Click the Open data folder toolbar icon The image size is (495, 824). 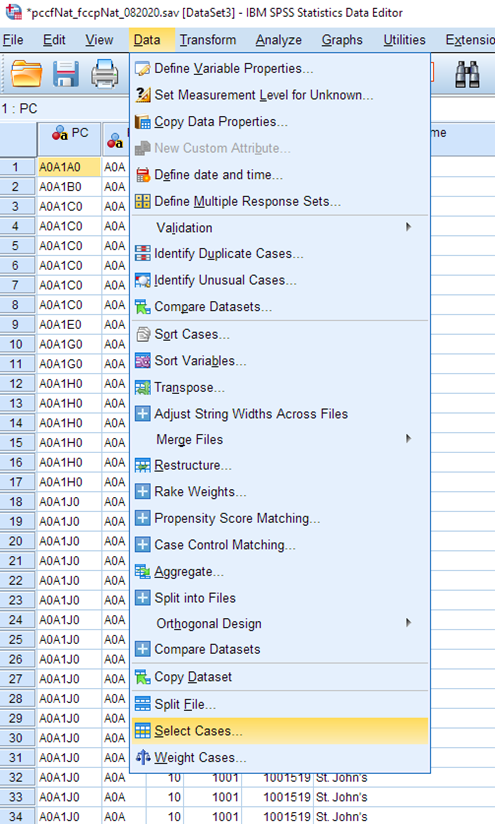tap(26, 74)
